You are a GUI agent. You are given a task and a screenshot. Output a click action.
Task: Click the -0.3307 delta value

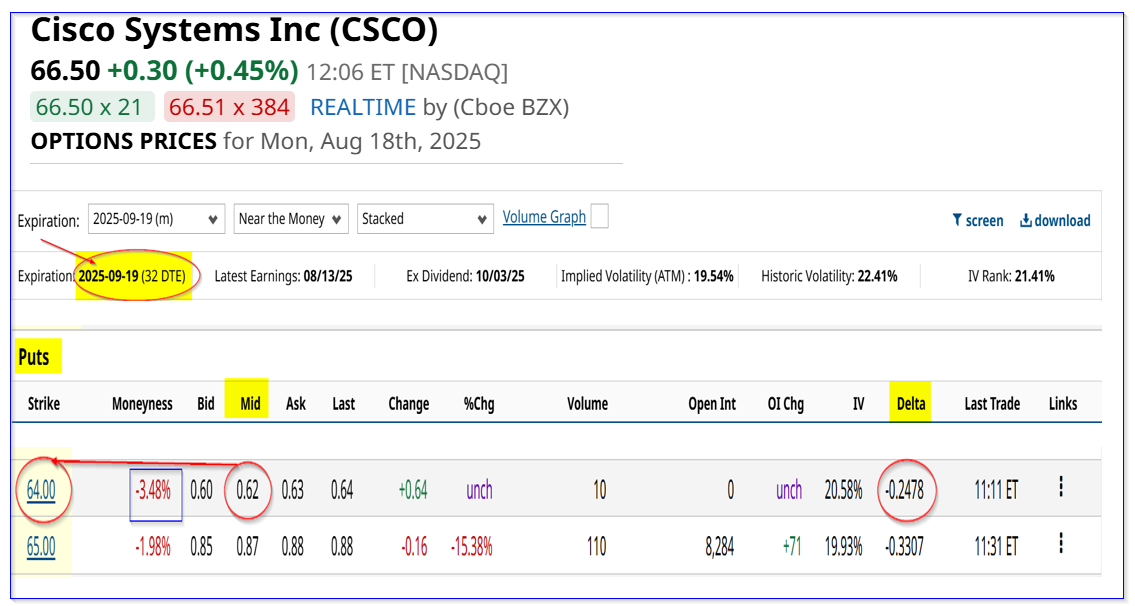click(905, 547)
